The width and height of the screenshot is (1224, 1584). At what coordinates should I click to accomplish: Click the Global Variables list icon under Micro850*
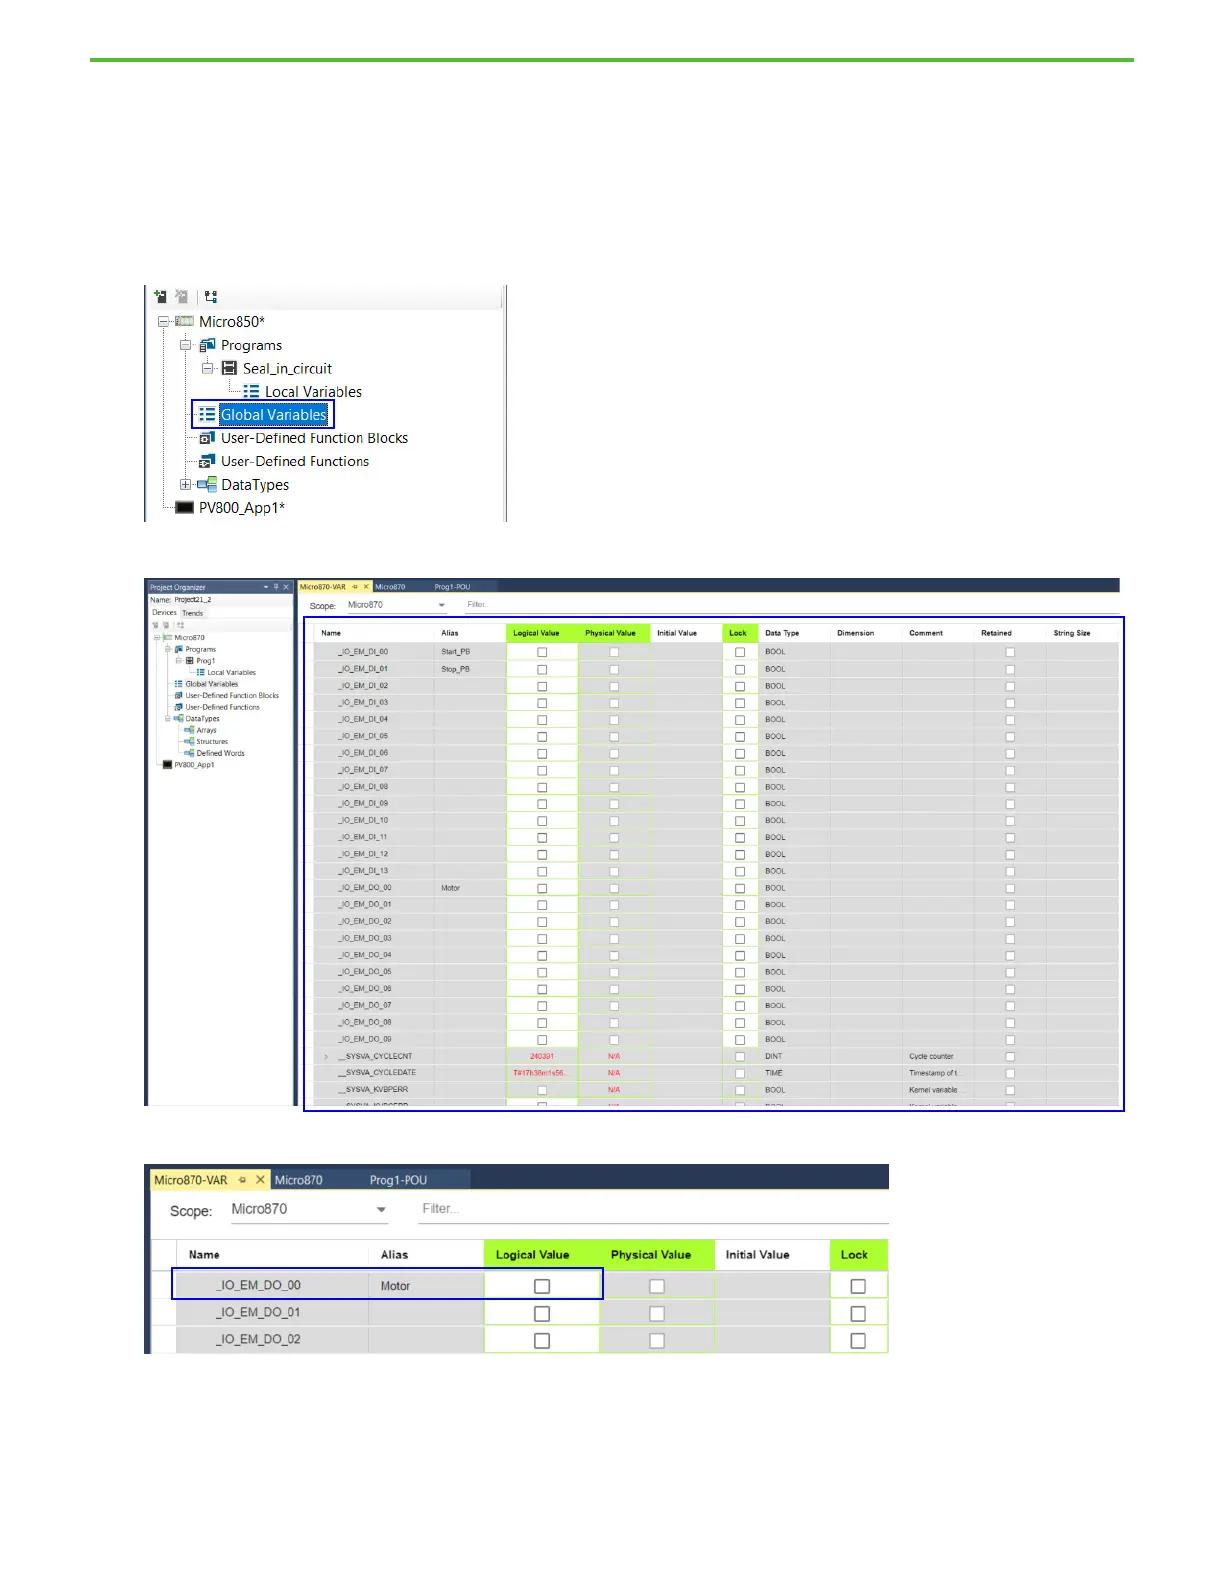(207, 414)
